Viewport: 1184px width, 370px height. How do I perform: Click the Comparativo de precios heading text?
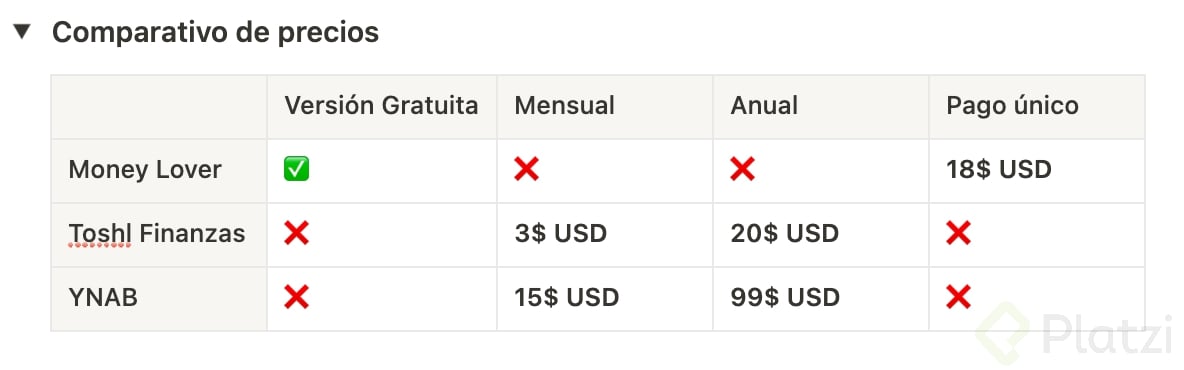pyautogui.click(x=215, y=32)
